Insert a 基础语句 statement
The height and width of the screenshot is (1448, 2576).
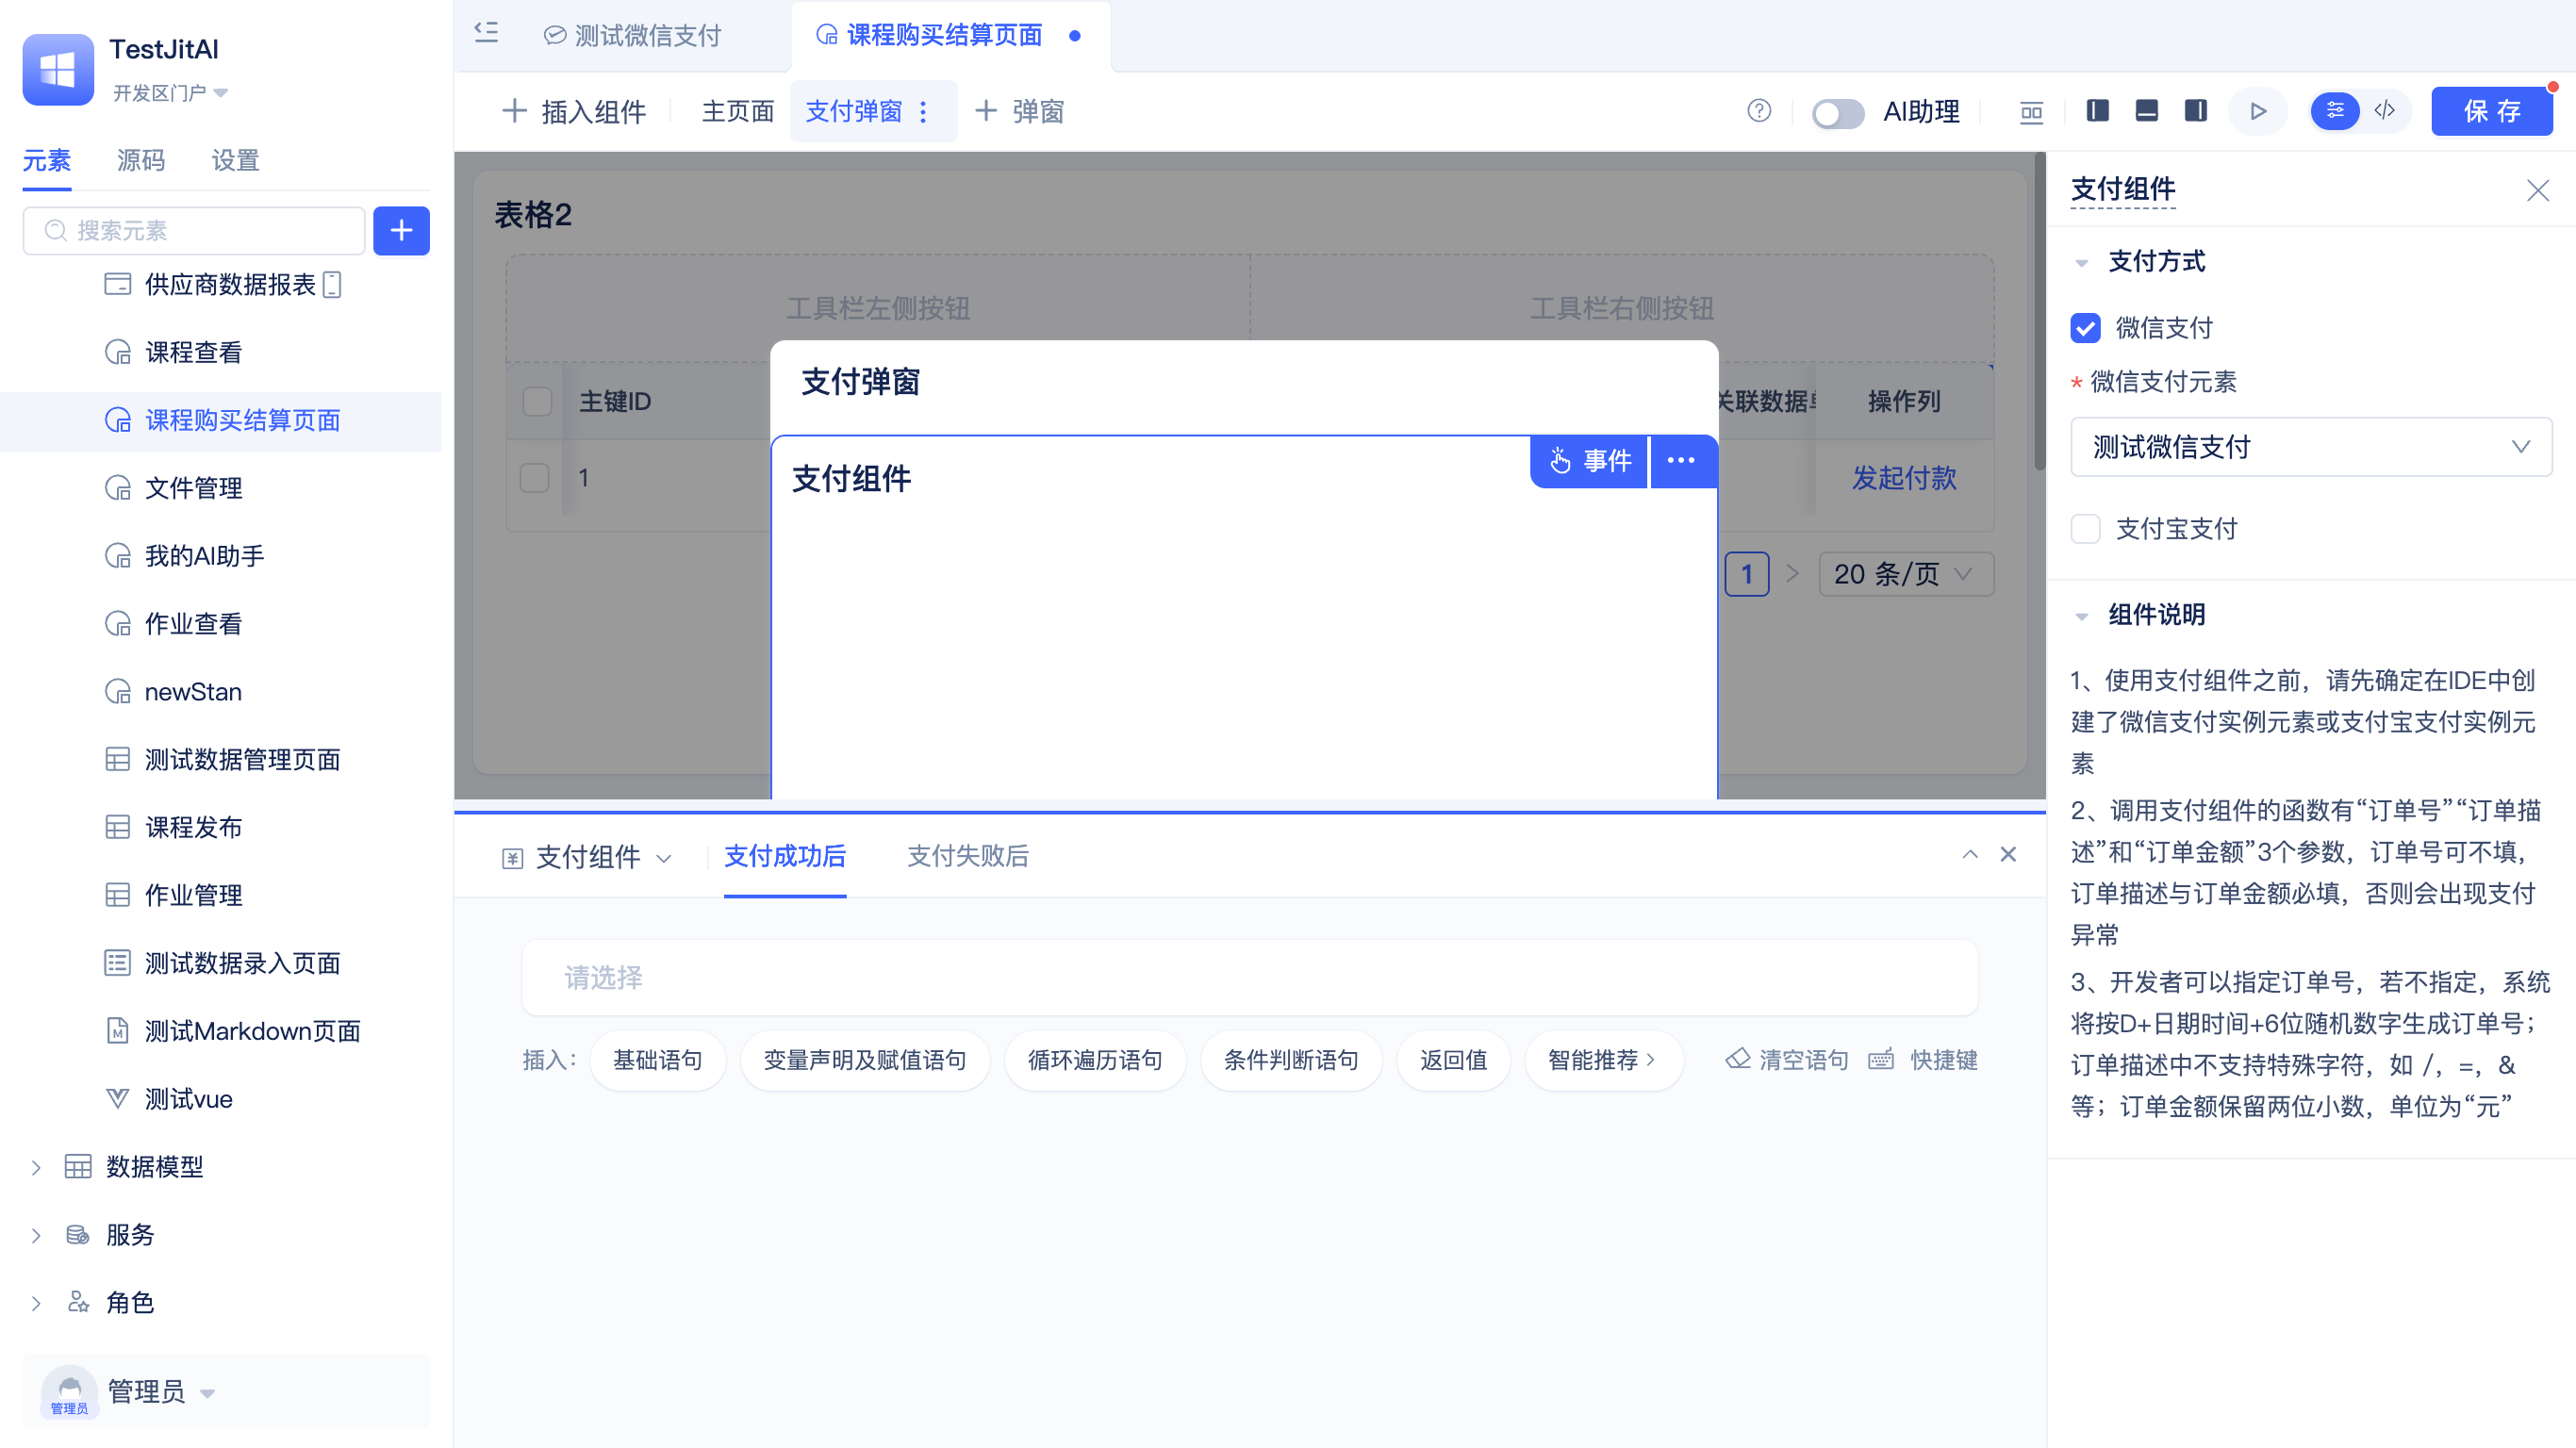coord(658,1060)
